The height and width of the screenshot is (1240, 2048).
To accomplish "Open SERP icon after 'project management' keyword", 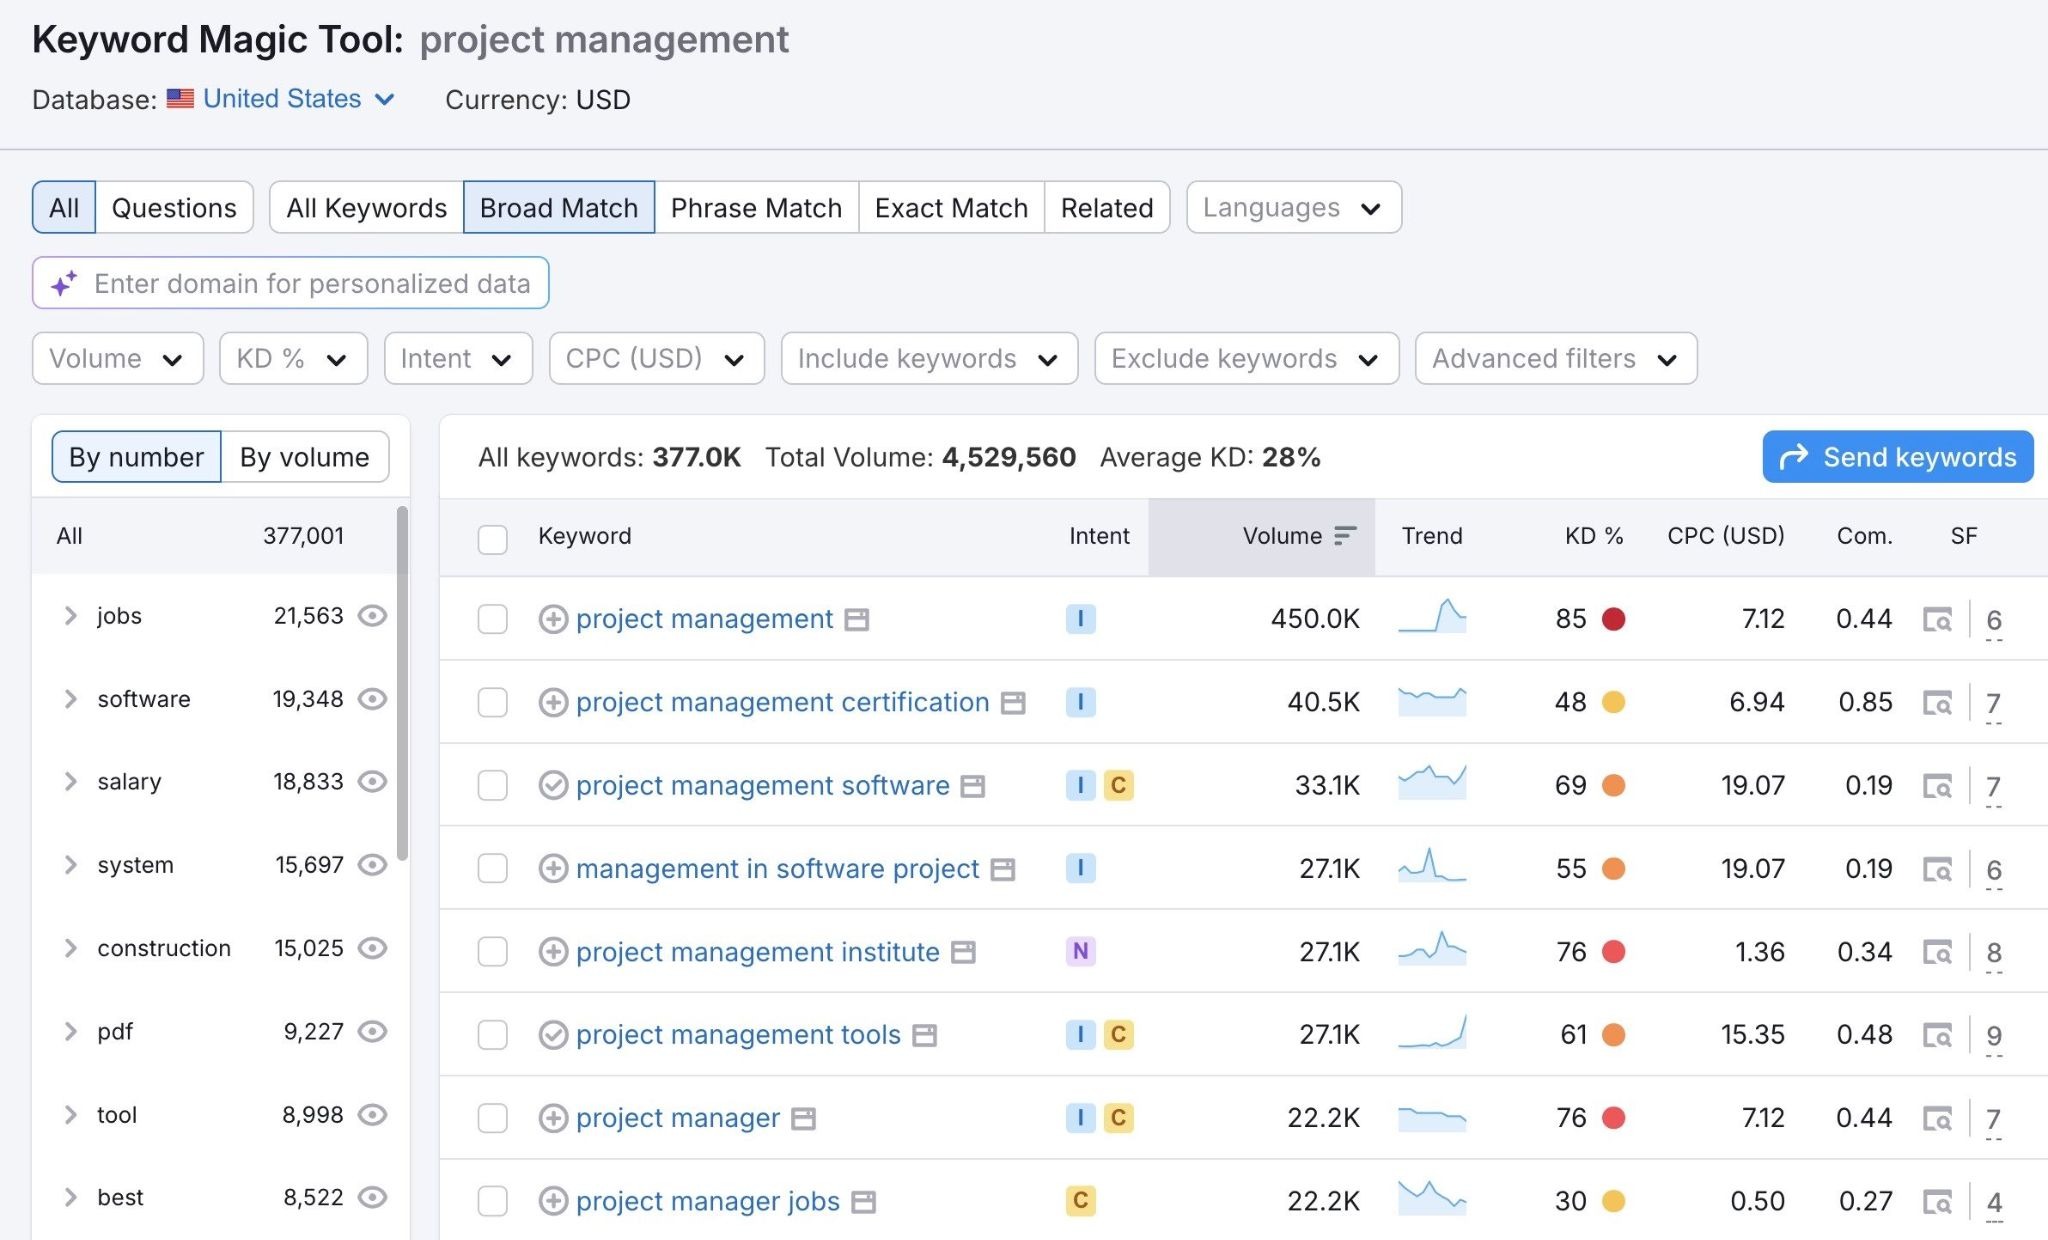I will (856, 620).
